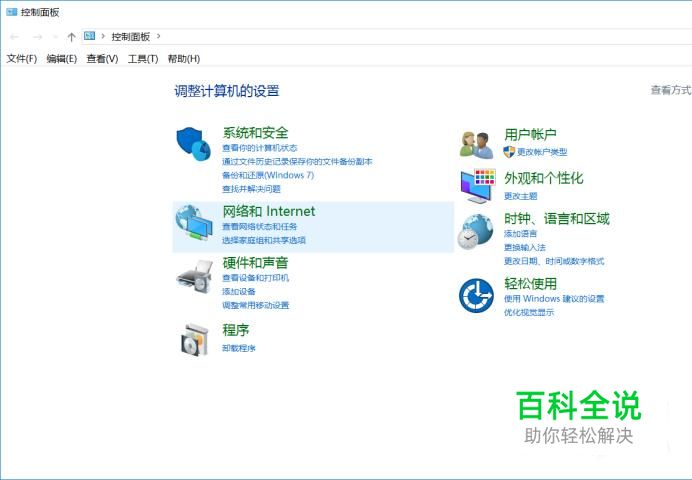
Task: Click 添加设备 link
Action: pyautogui.click(x=239, y=292)
